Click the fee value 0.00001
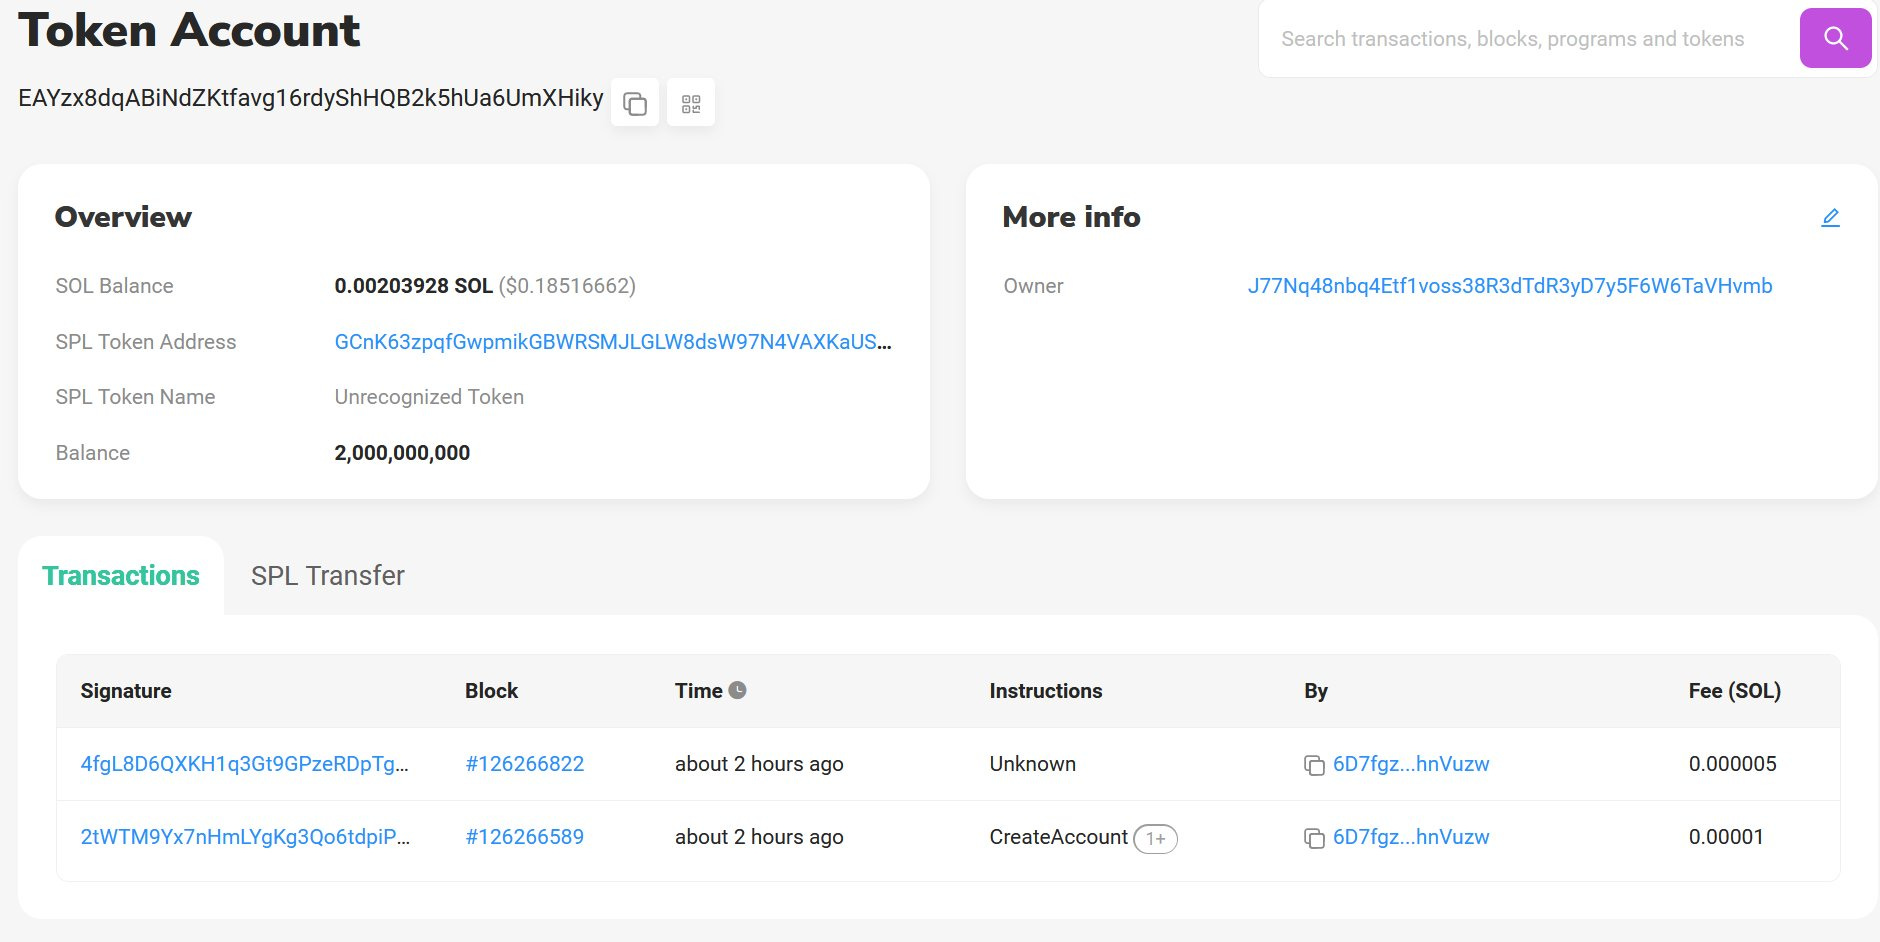Screen dimensions: 1880x942 1726,837
